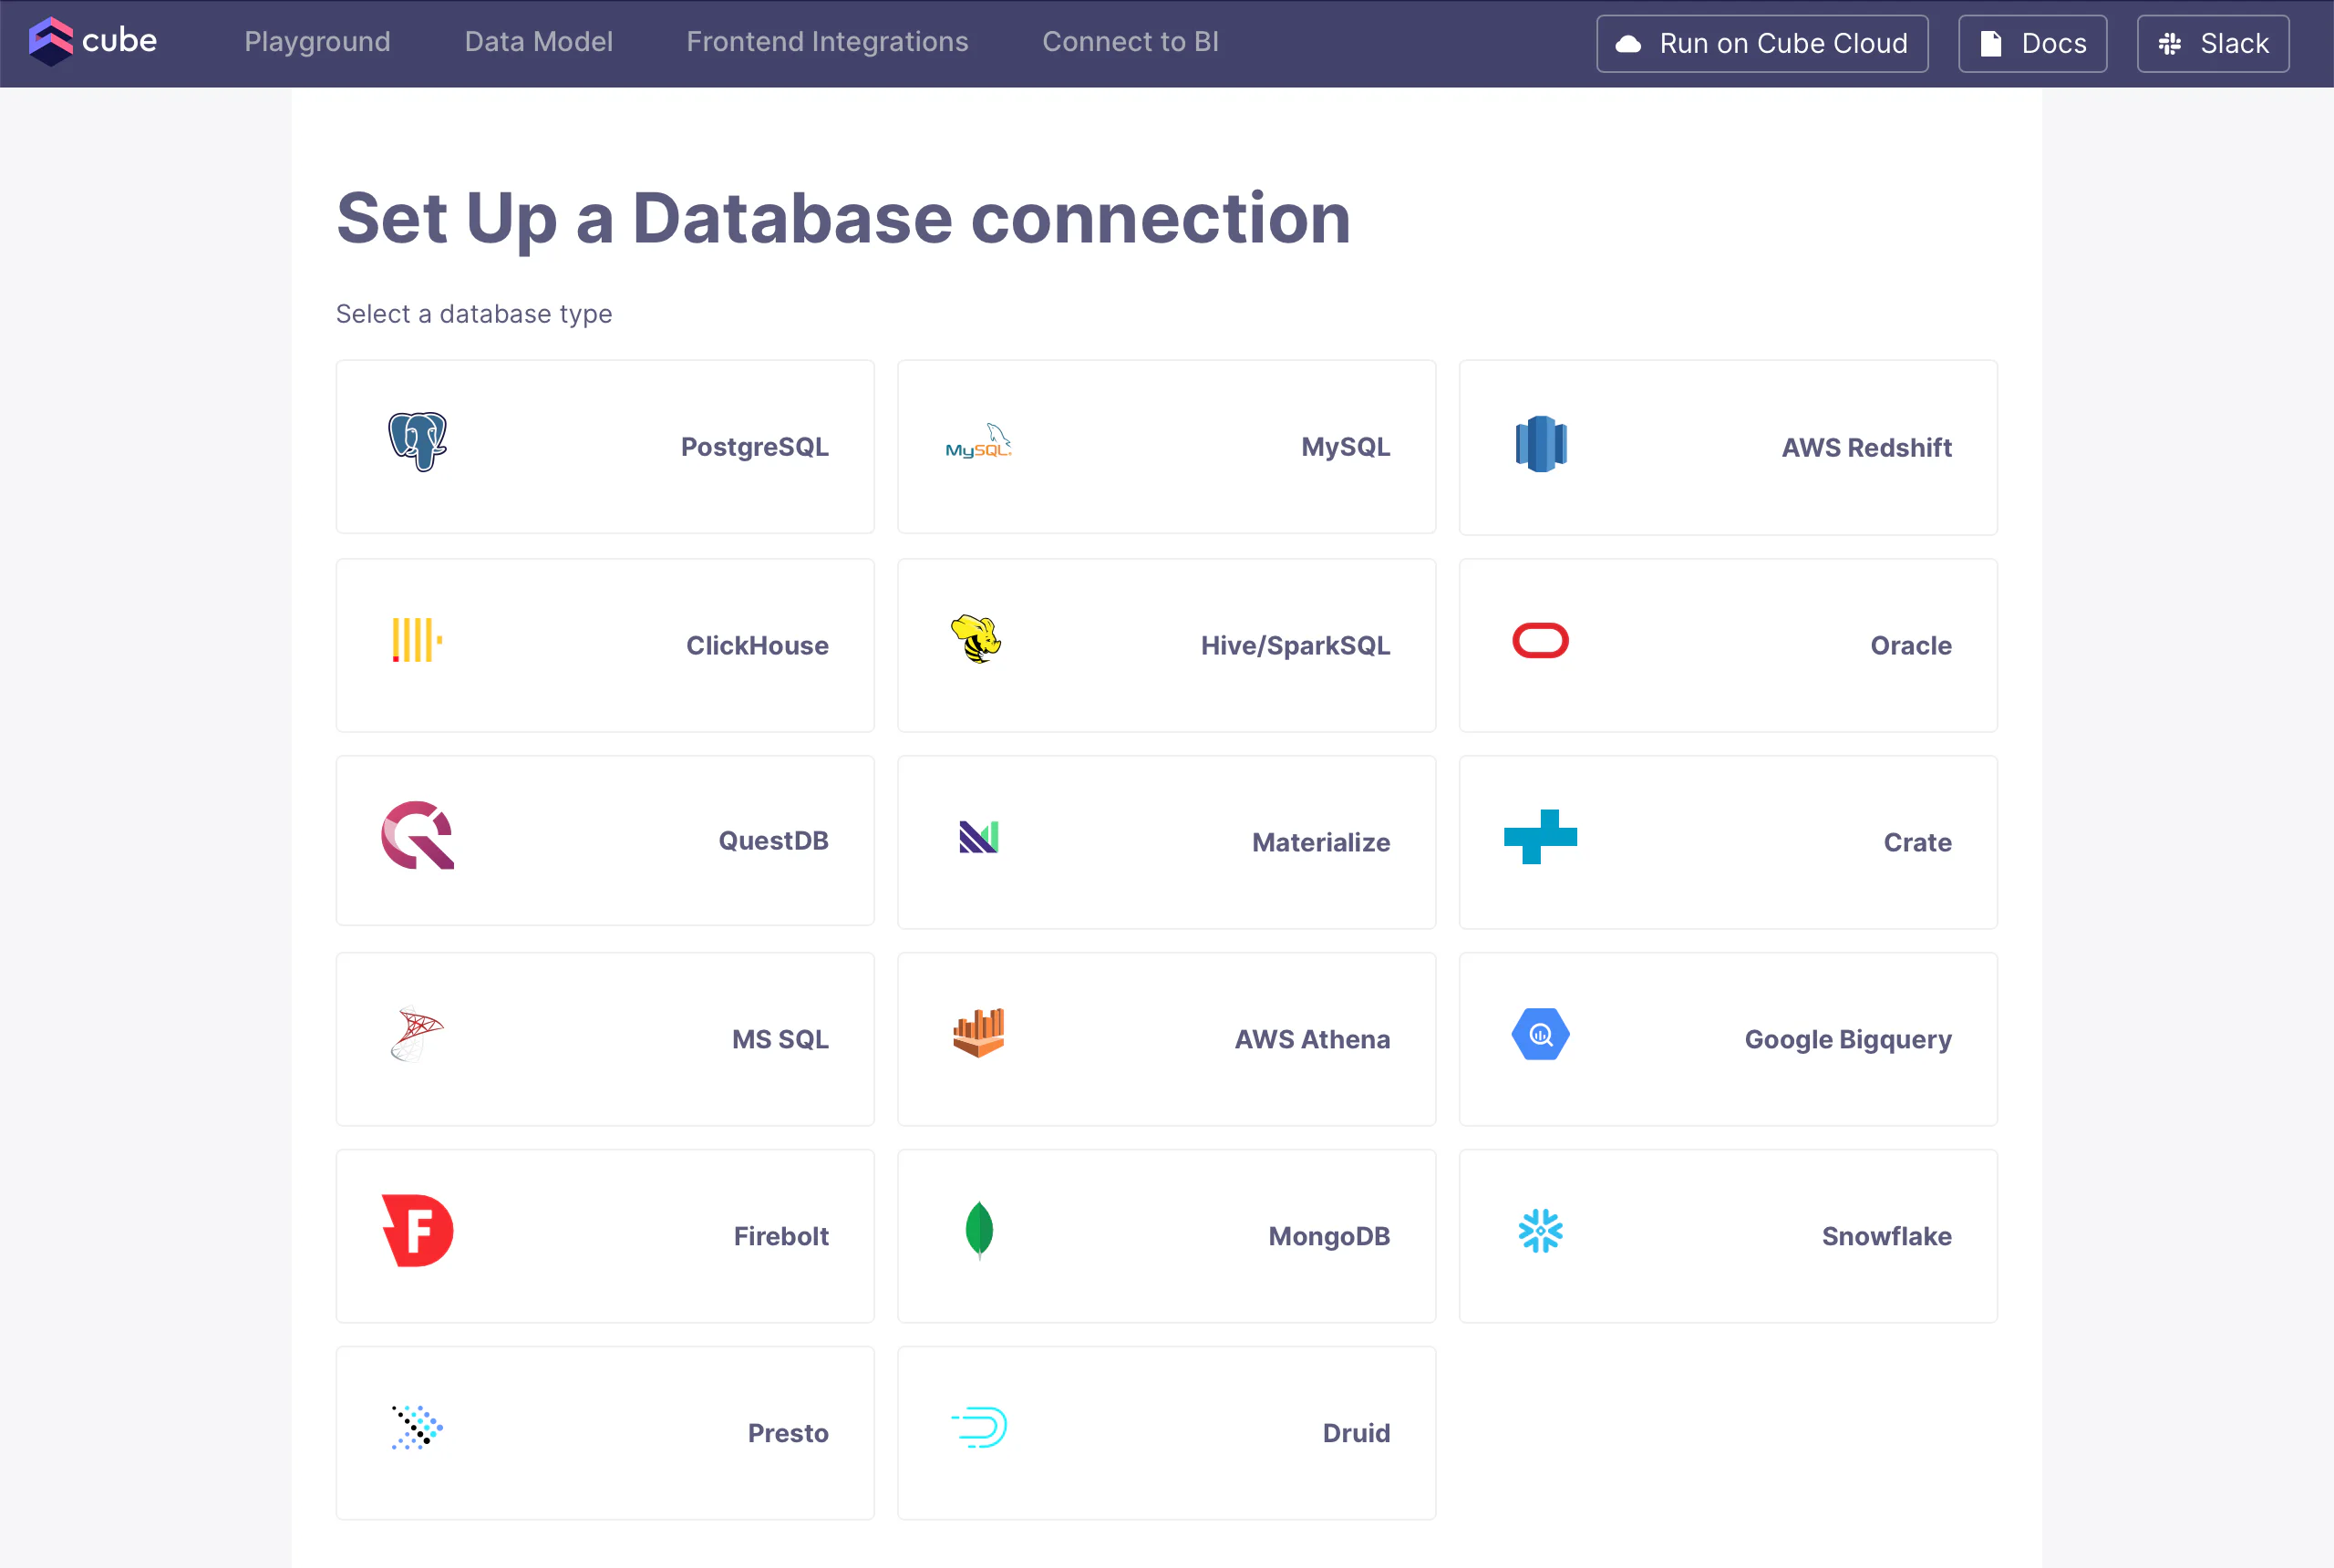Click the PostgreSQL elephant icon
2334x1568 pixels.
(x=417, y=441)
